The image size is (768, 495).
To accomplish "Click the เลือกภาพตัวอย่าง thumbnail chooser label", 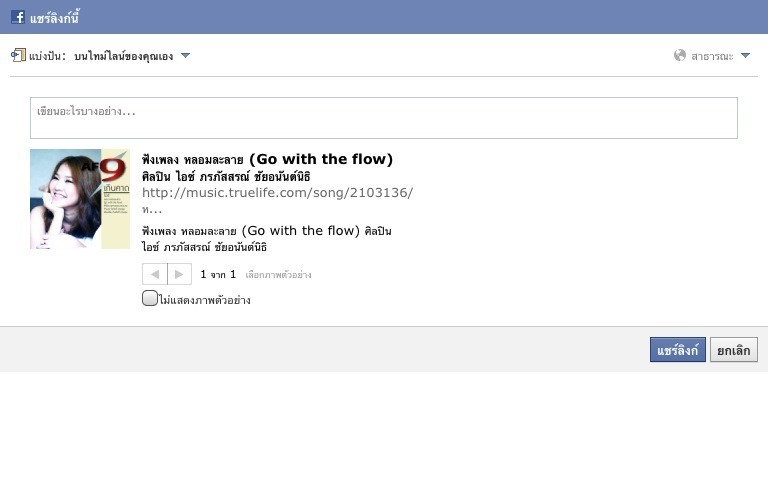I will tap(278, 275).
